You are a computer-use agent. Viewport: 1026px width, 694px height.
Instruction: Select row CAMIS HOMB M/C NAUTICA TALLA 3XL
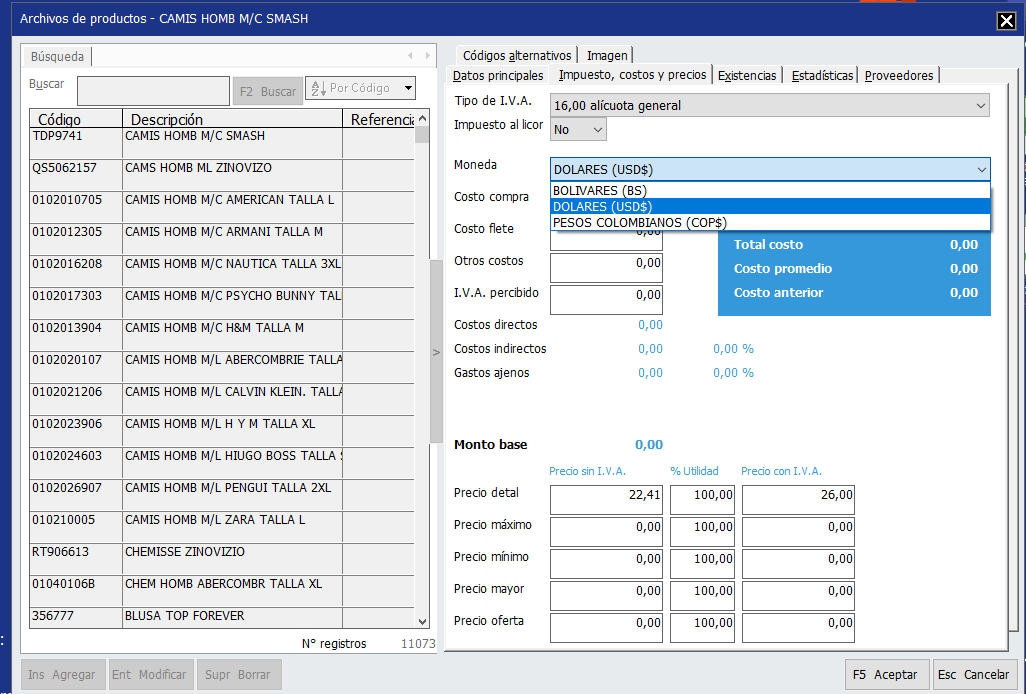[x=232, y=264]
